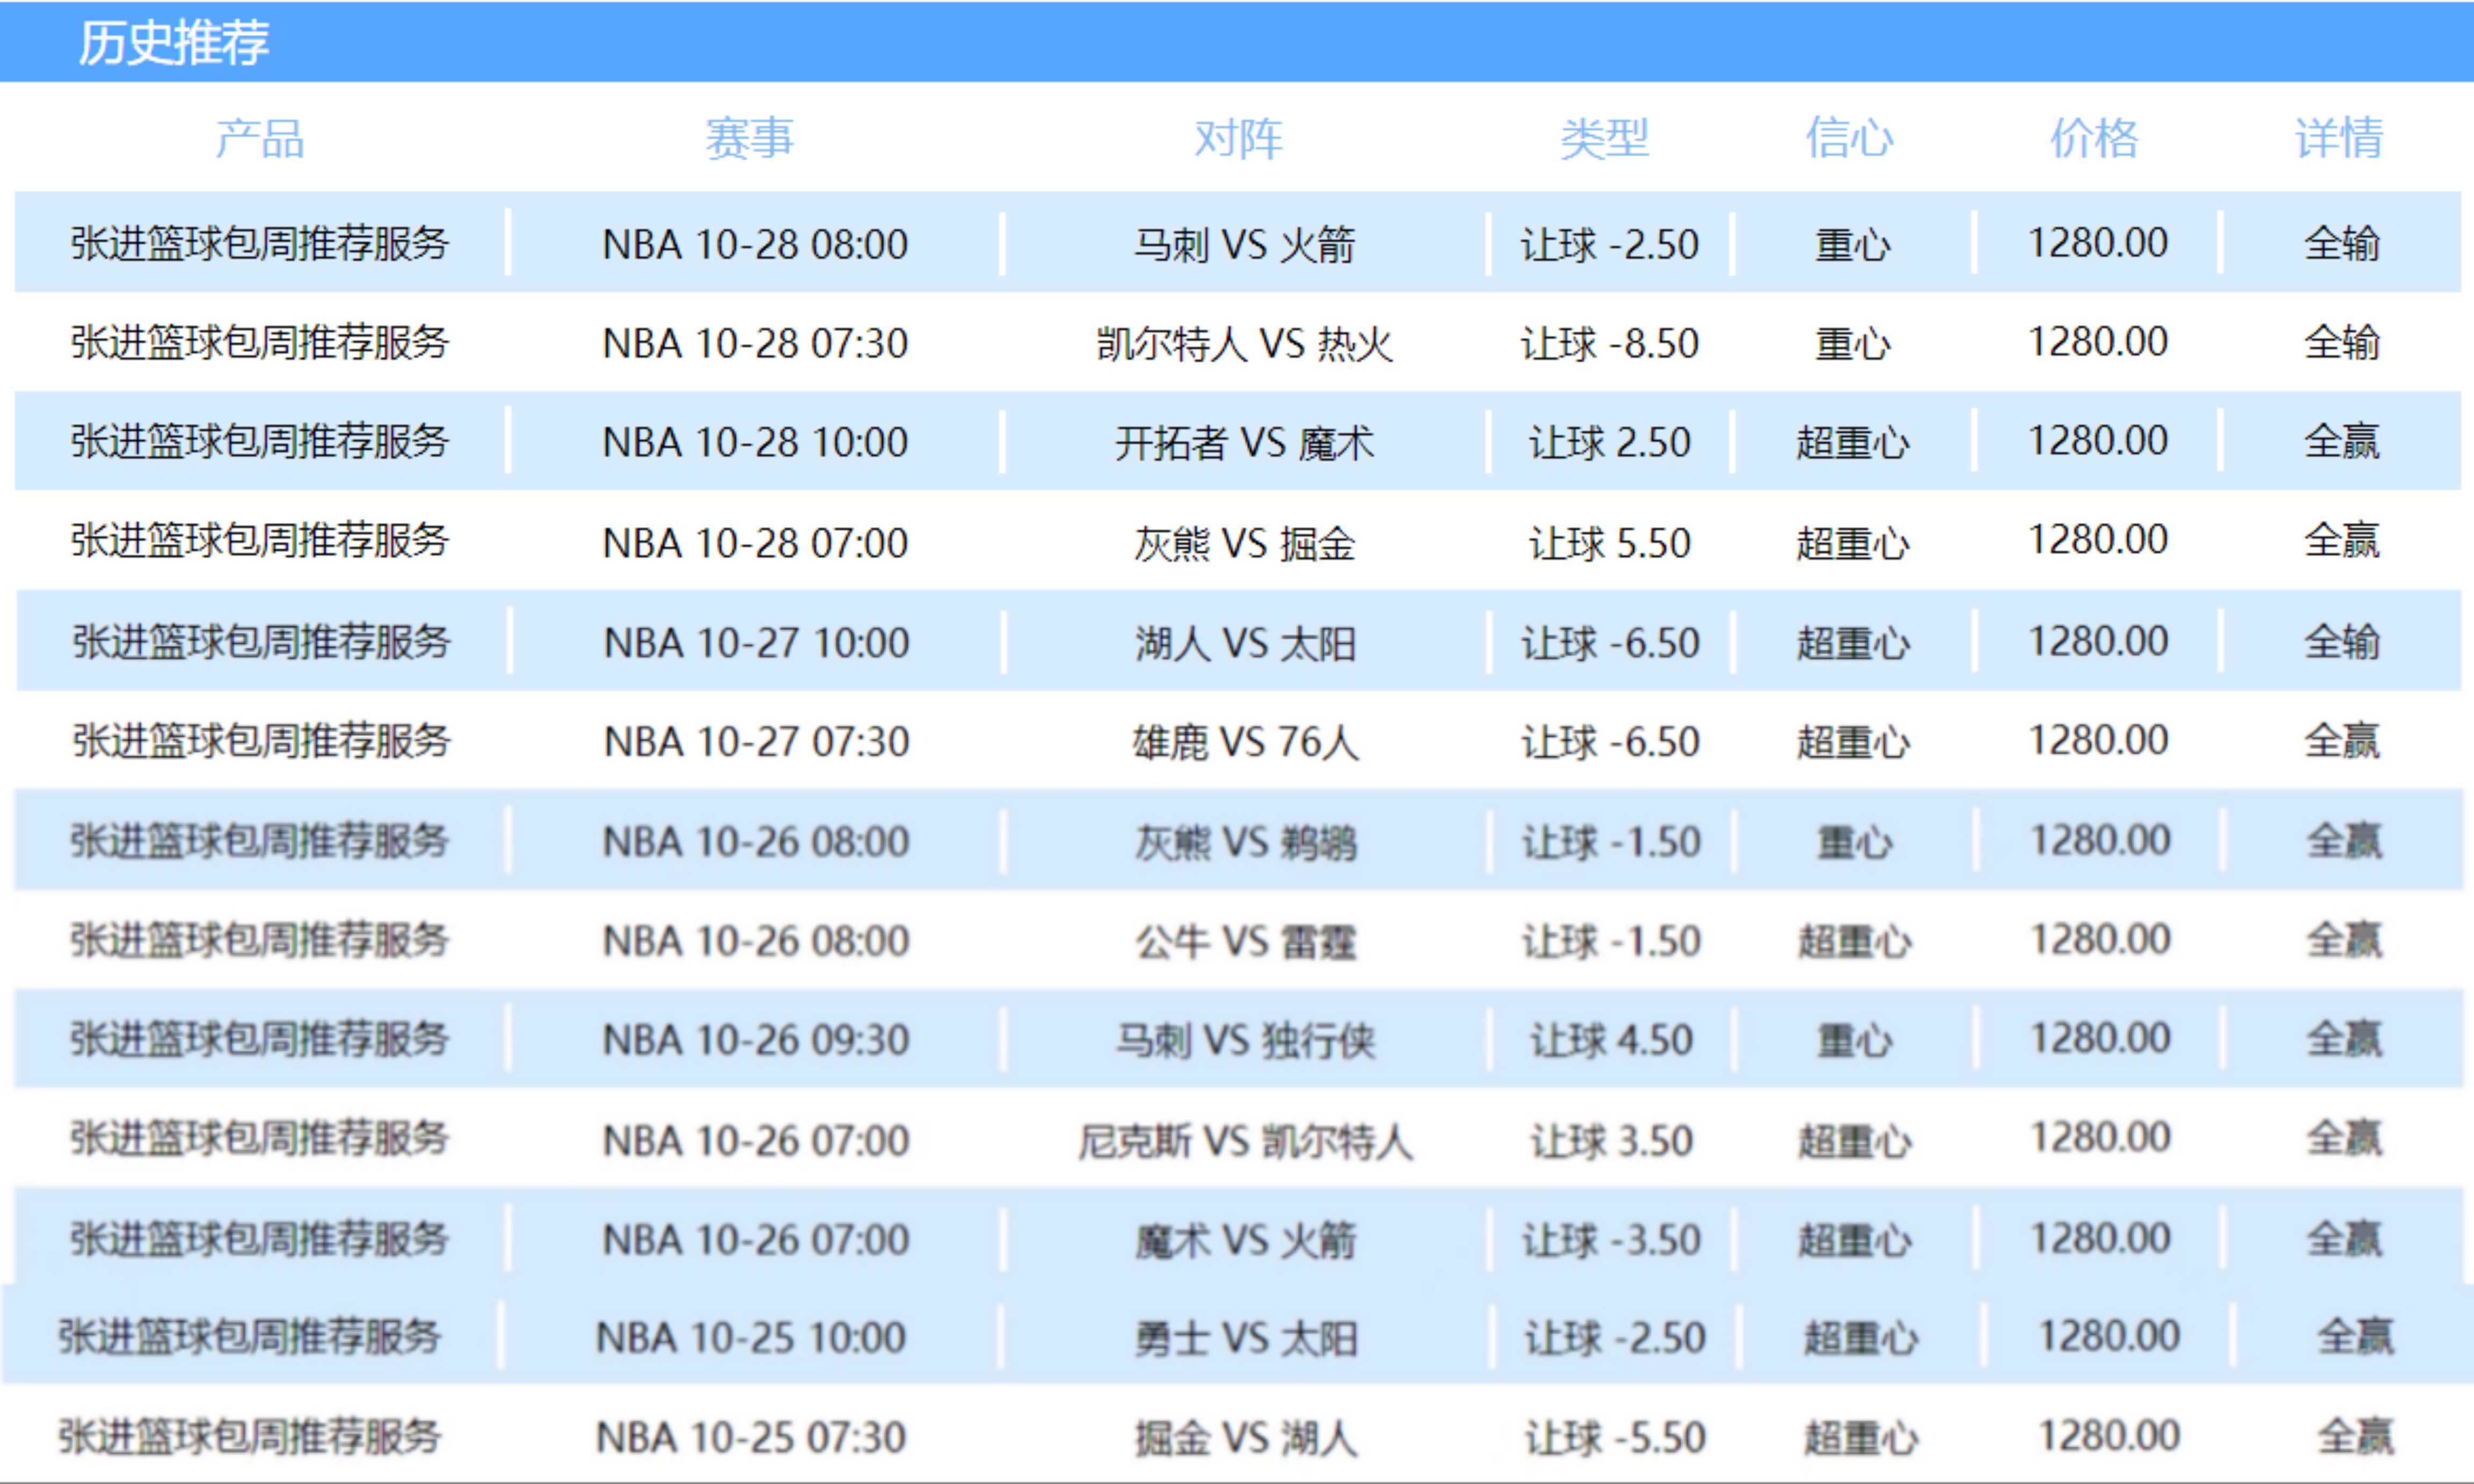Click the 产品 column header
The width and height of the screenshot is (2474, 1484).
coord(260,138)
